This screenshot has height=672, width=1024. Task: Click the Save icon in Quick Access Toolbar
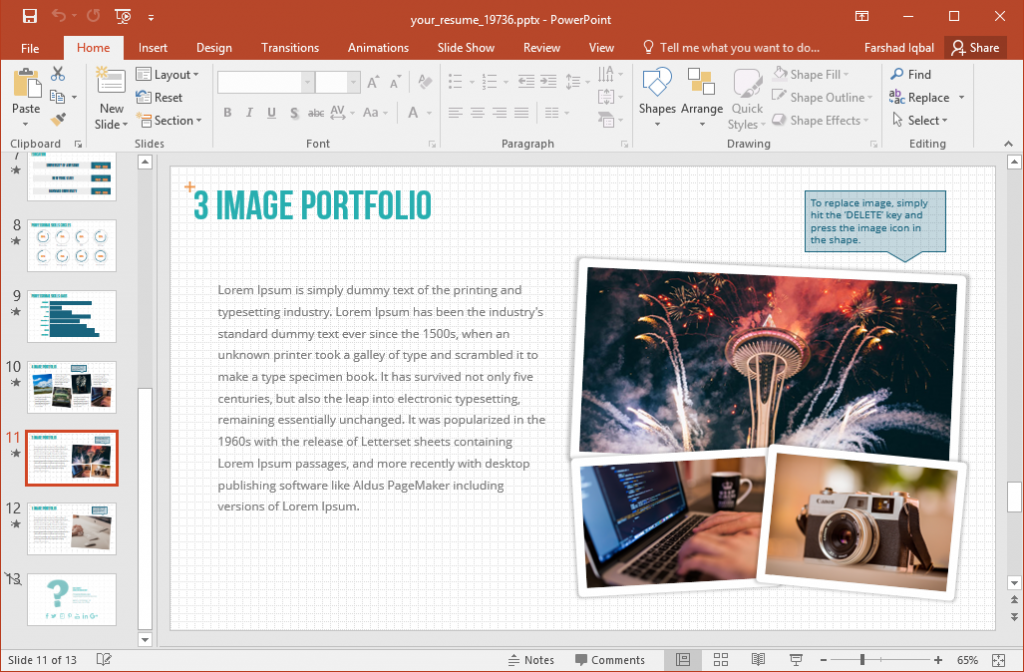point(29,17)
